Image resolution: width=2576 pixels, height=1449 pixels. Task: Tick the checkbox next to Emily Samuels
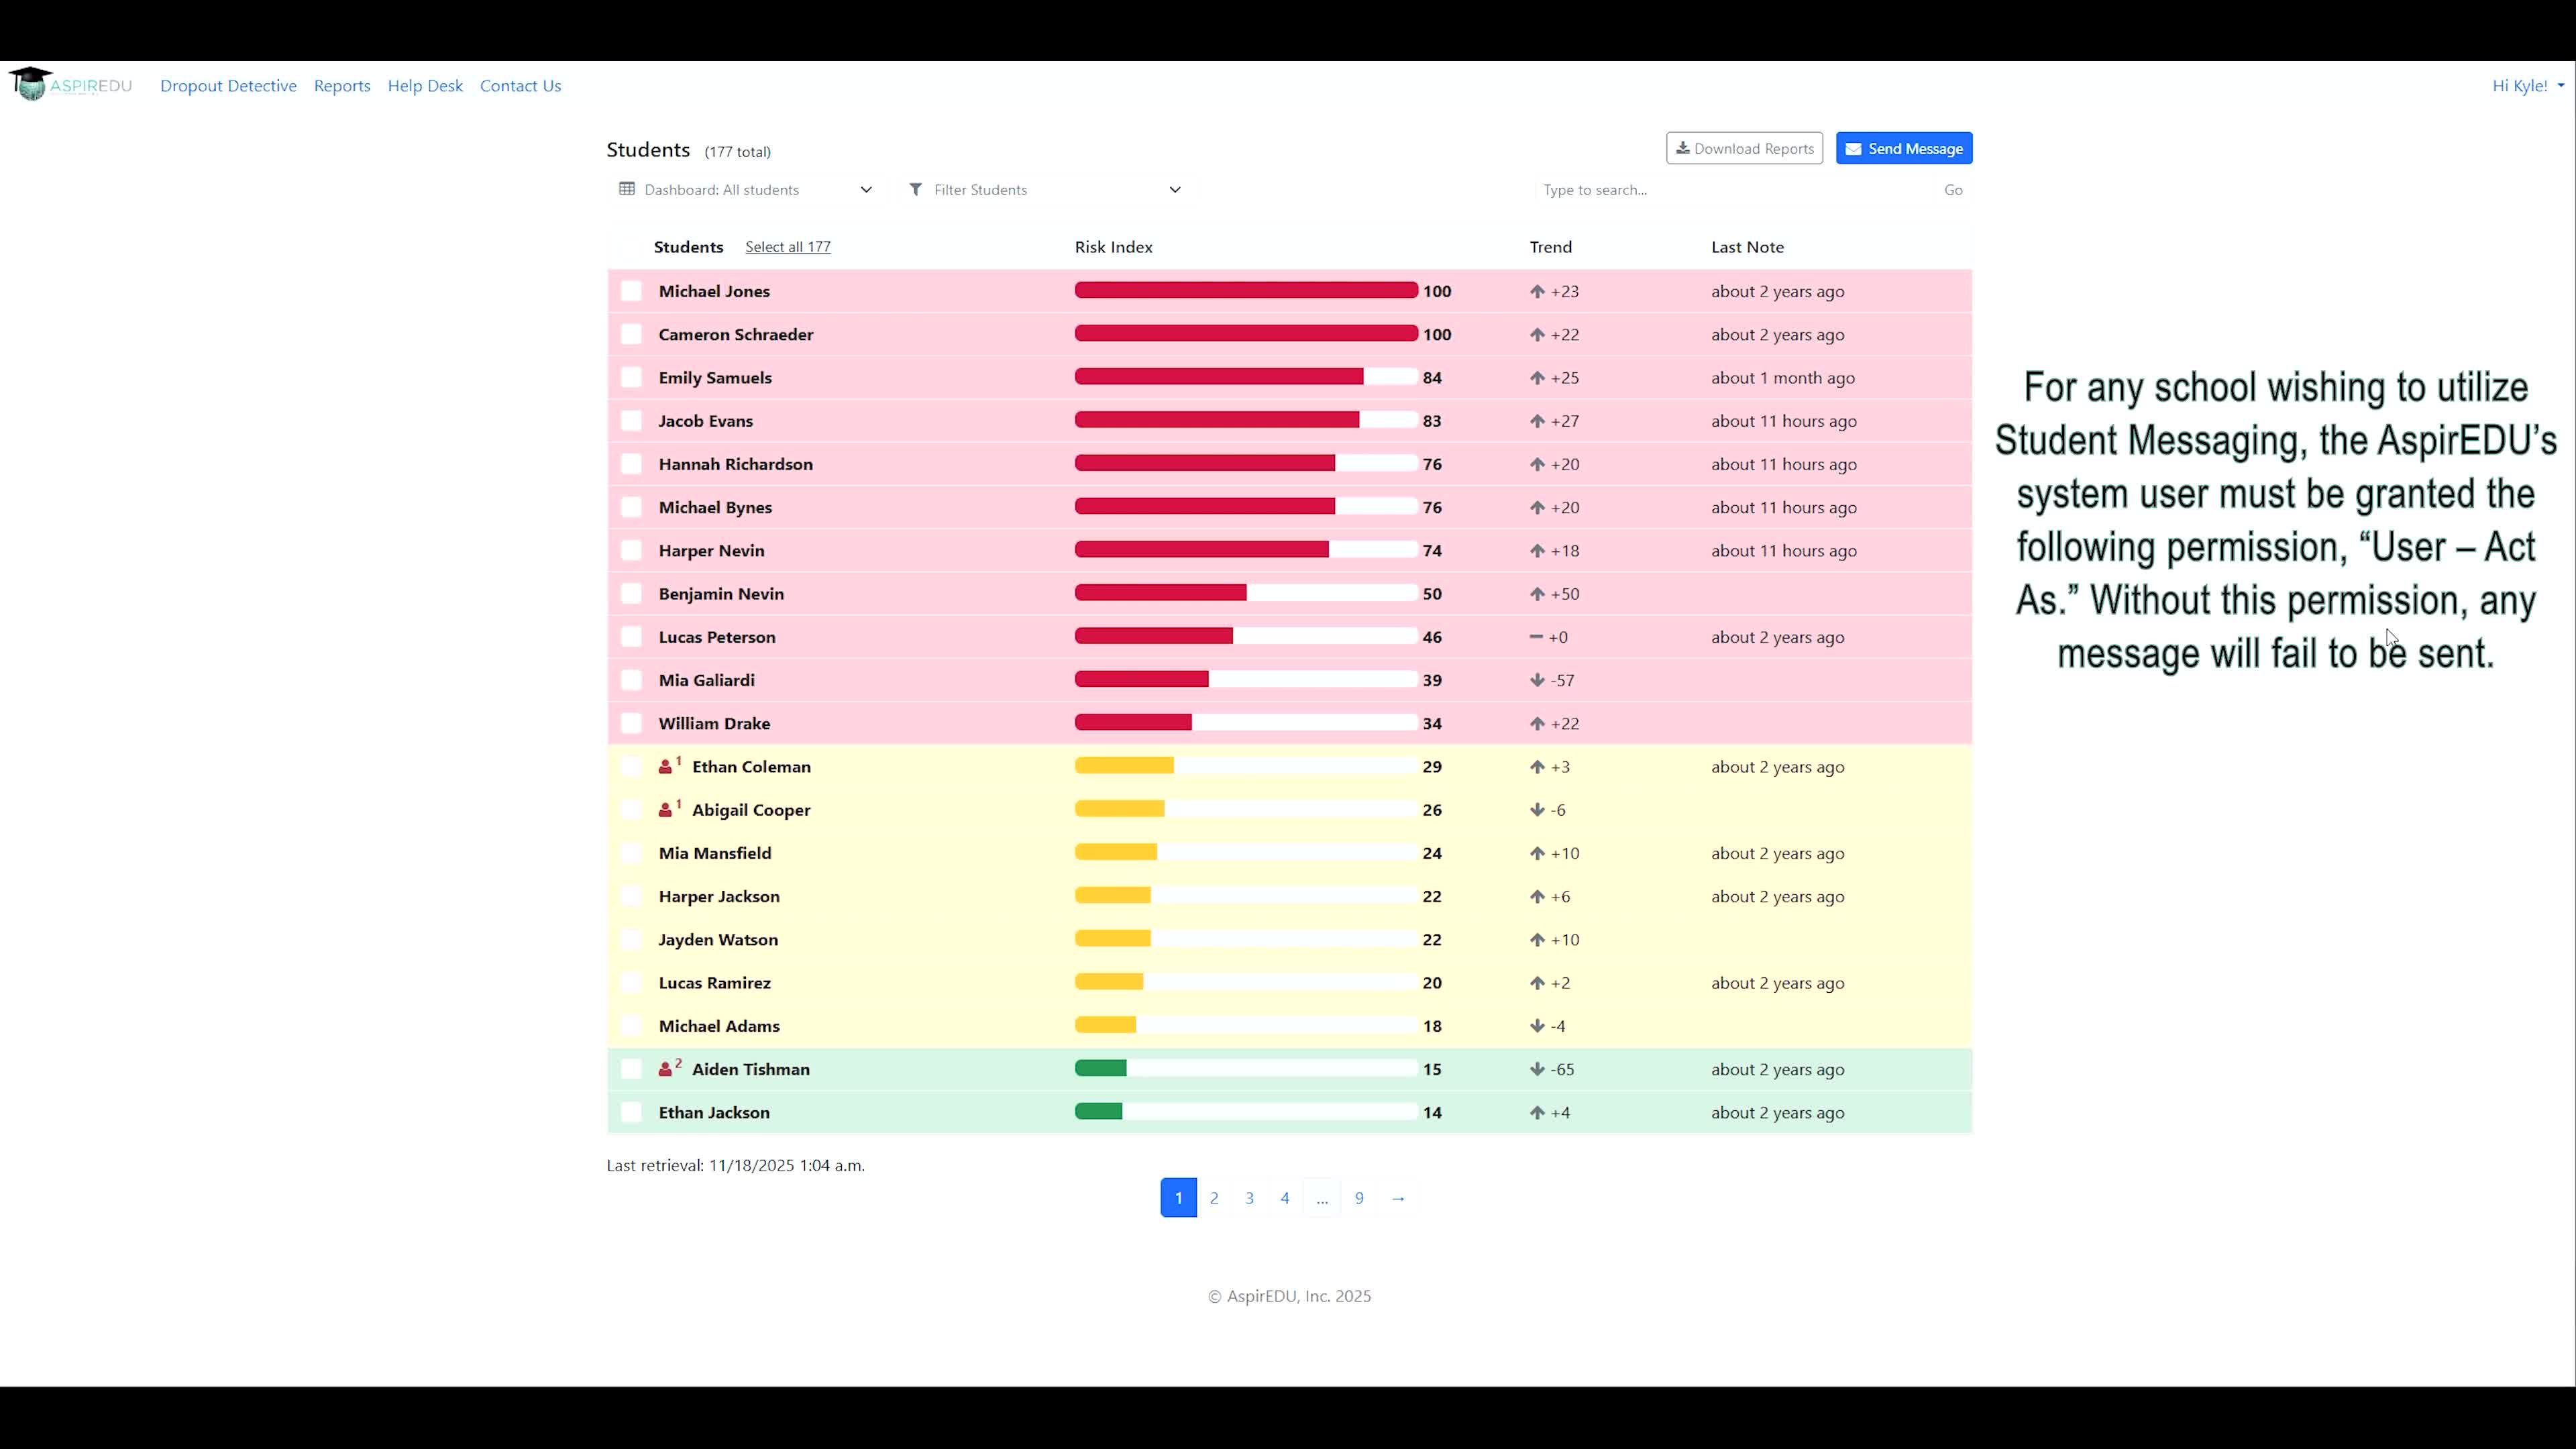click(631, 377)
